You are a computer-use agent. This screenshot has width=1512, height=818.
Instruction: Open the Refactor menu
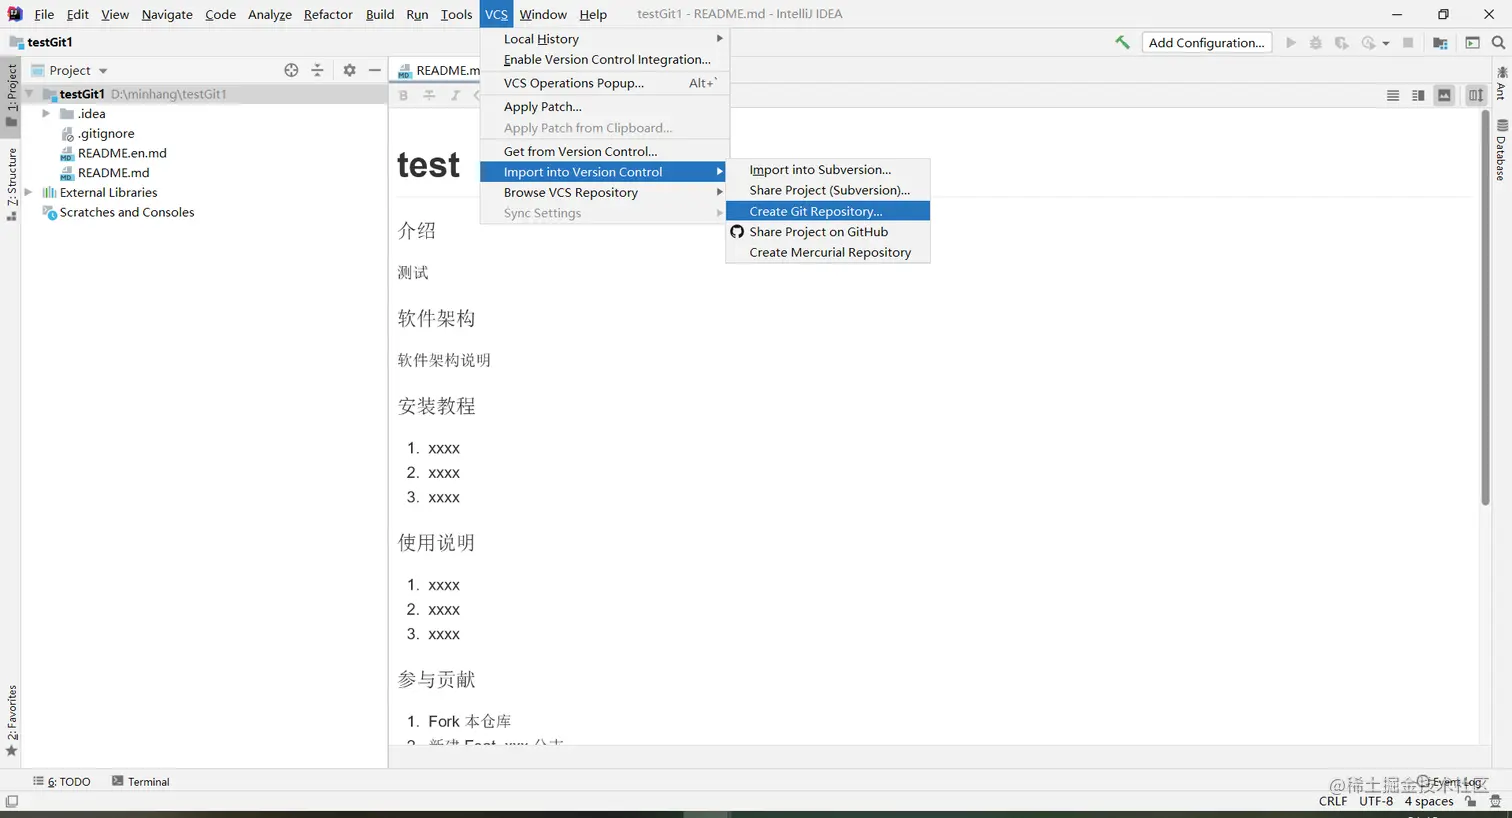coord(328,14)
